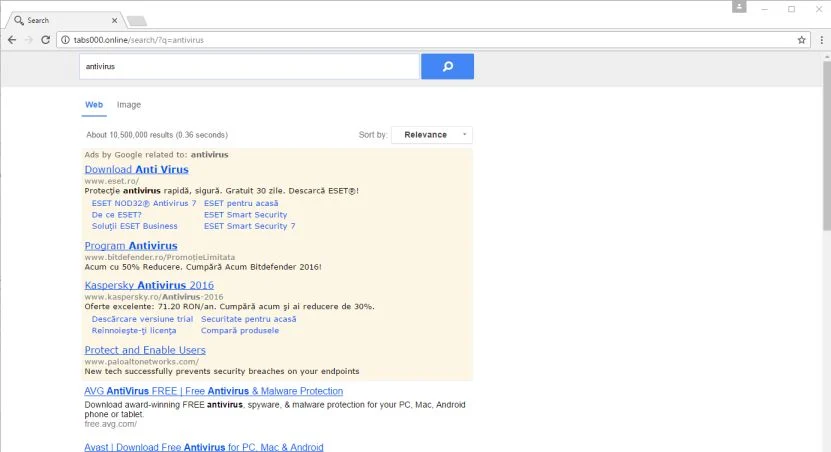
Task: Minimize the browser window
Action: [765, 9]
